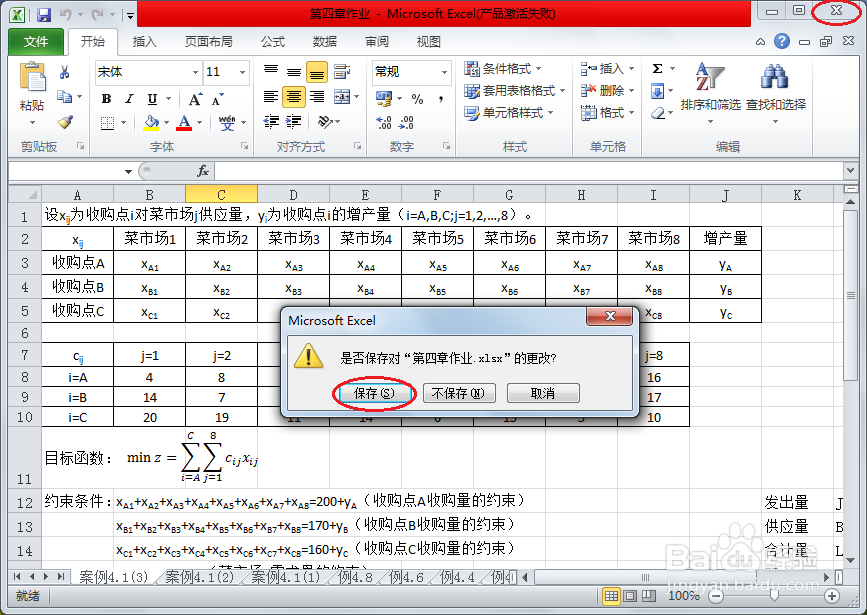
Task: Click the blue Help question mark
Action: click(x=782, y=41)
